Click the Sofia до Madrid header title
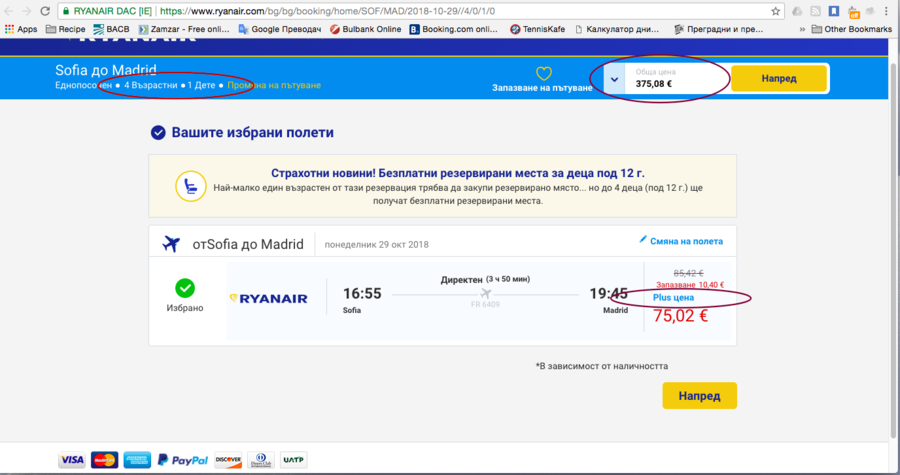 tap(106, 70)
